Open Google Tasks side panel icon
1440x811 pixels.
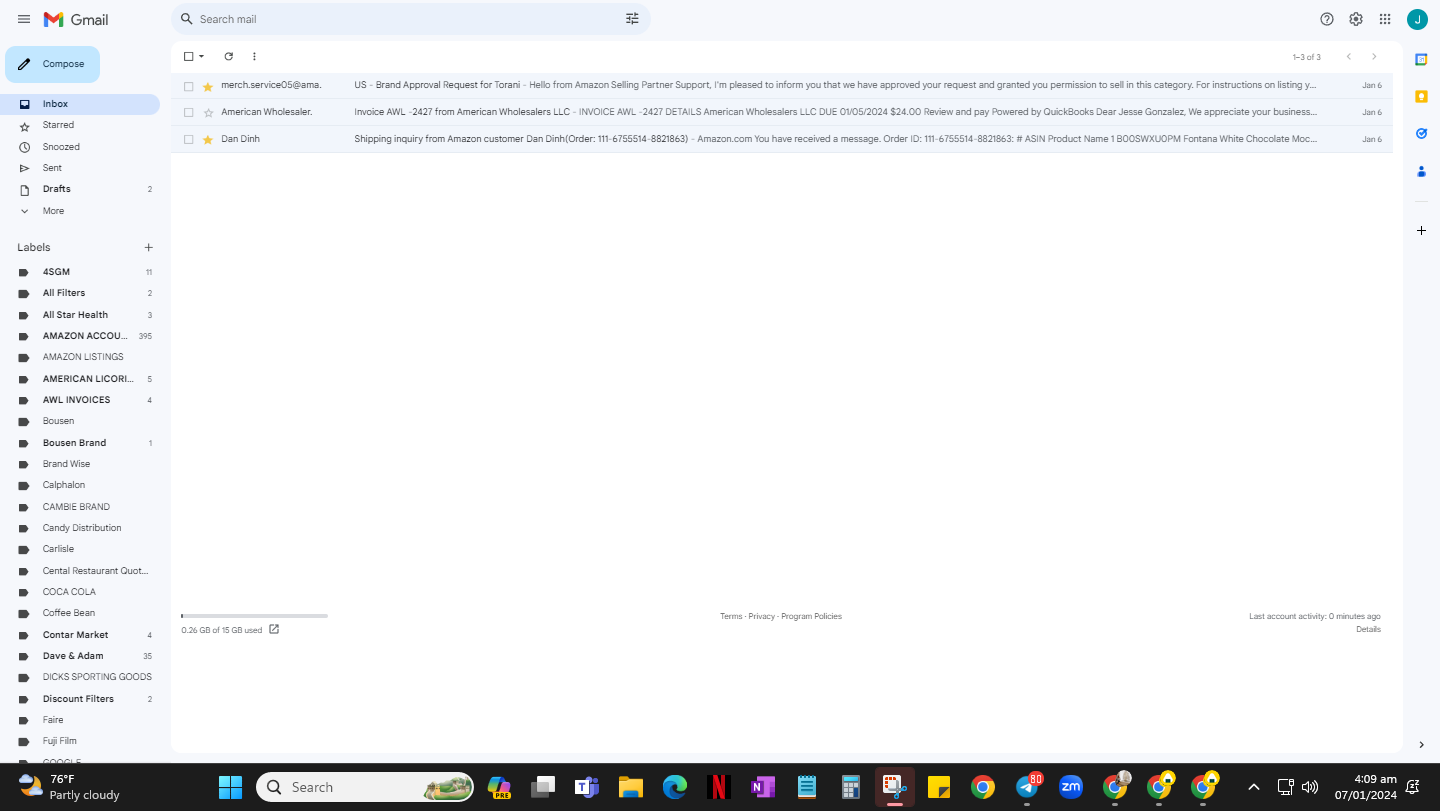point(1421,133)
